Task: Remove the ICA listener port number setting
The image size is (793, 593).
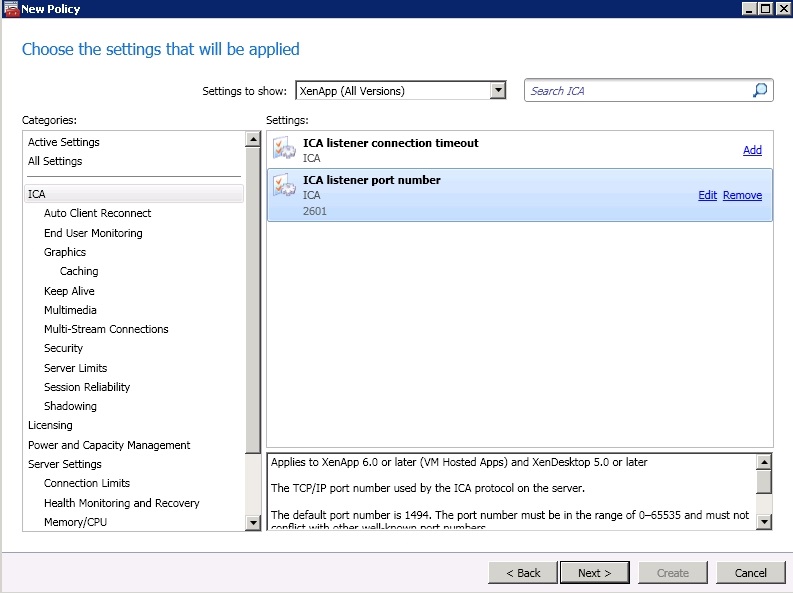Action: 742,195
